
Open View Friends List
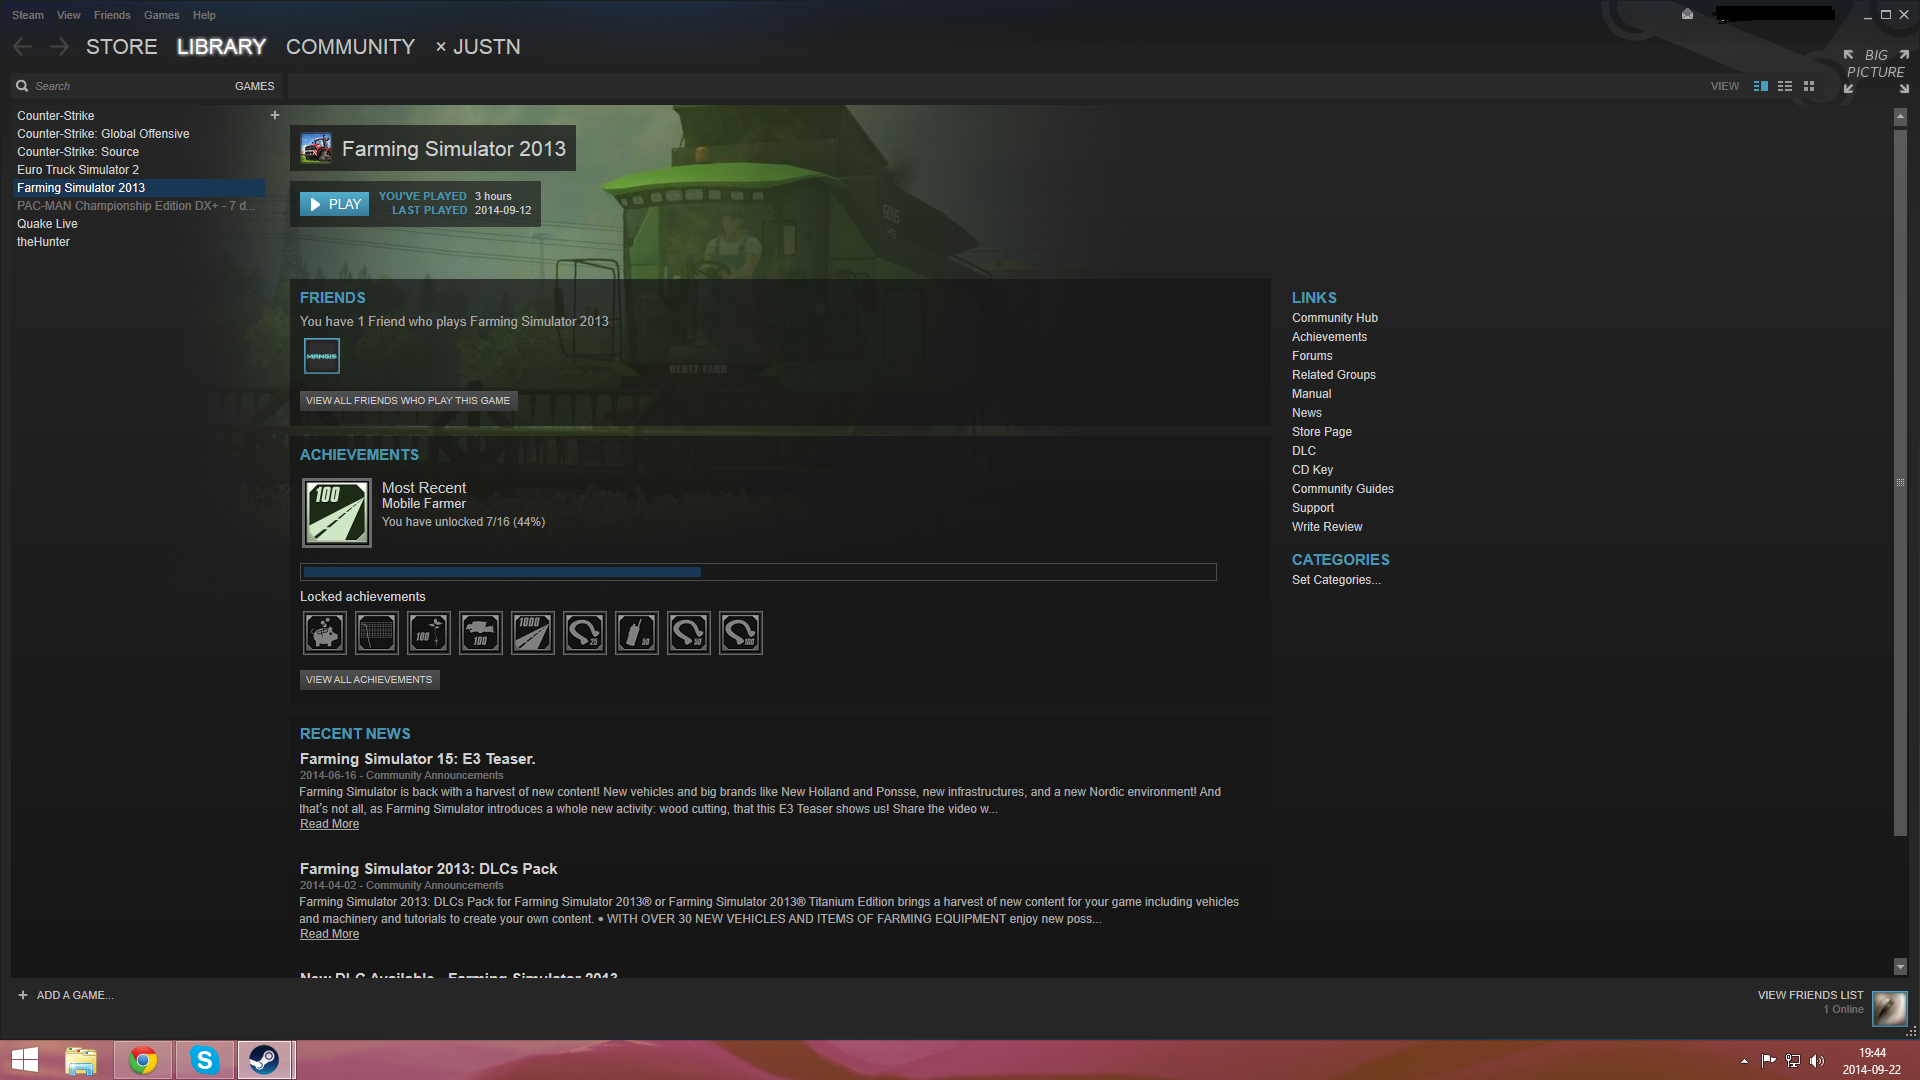[x=1810, y=995]
